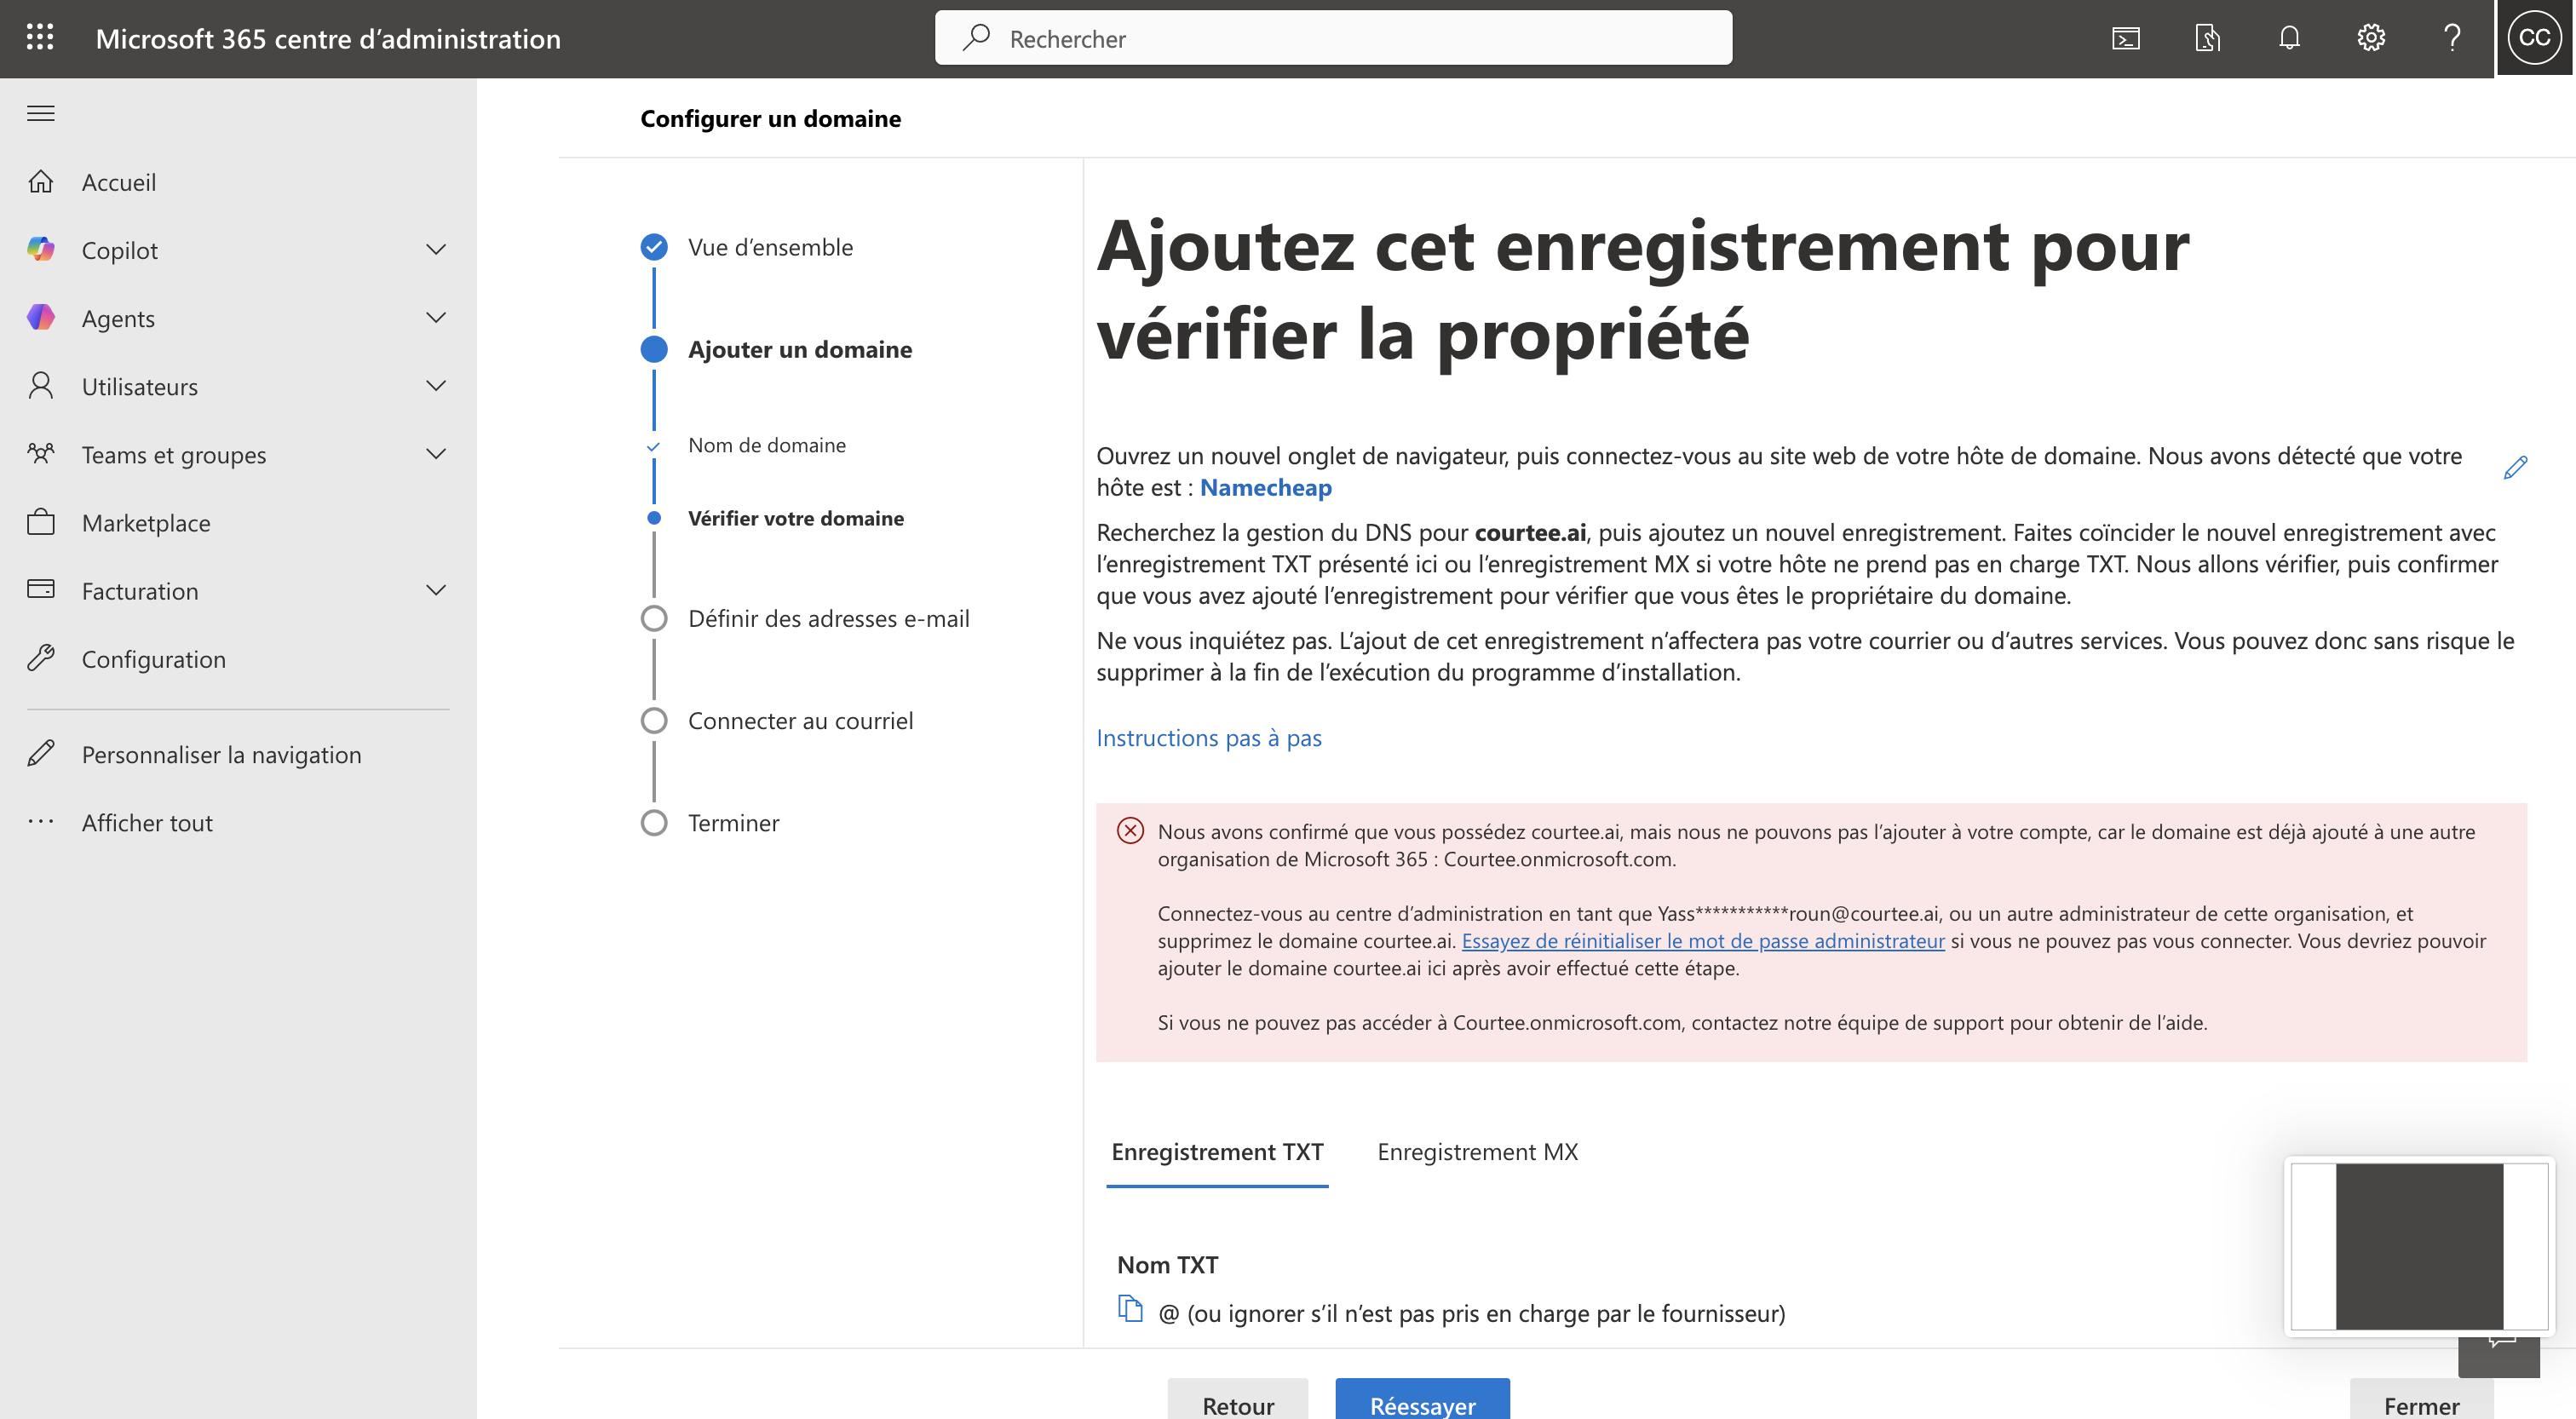The width and height of the screenshot is (2576, 1419).
Task: Select the Définir des adresses e-mail step
Action: pyautogui.click(x=828, y=618)
